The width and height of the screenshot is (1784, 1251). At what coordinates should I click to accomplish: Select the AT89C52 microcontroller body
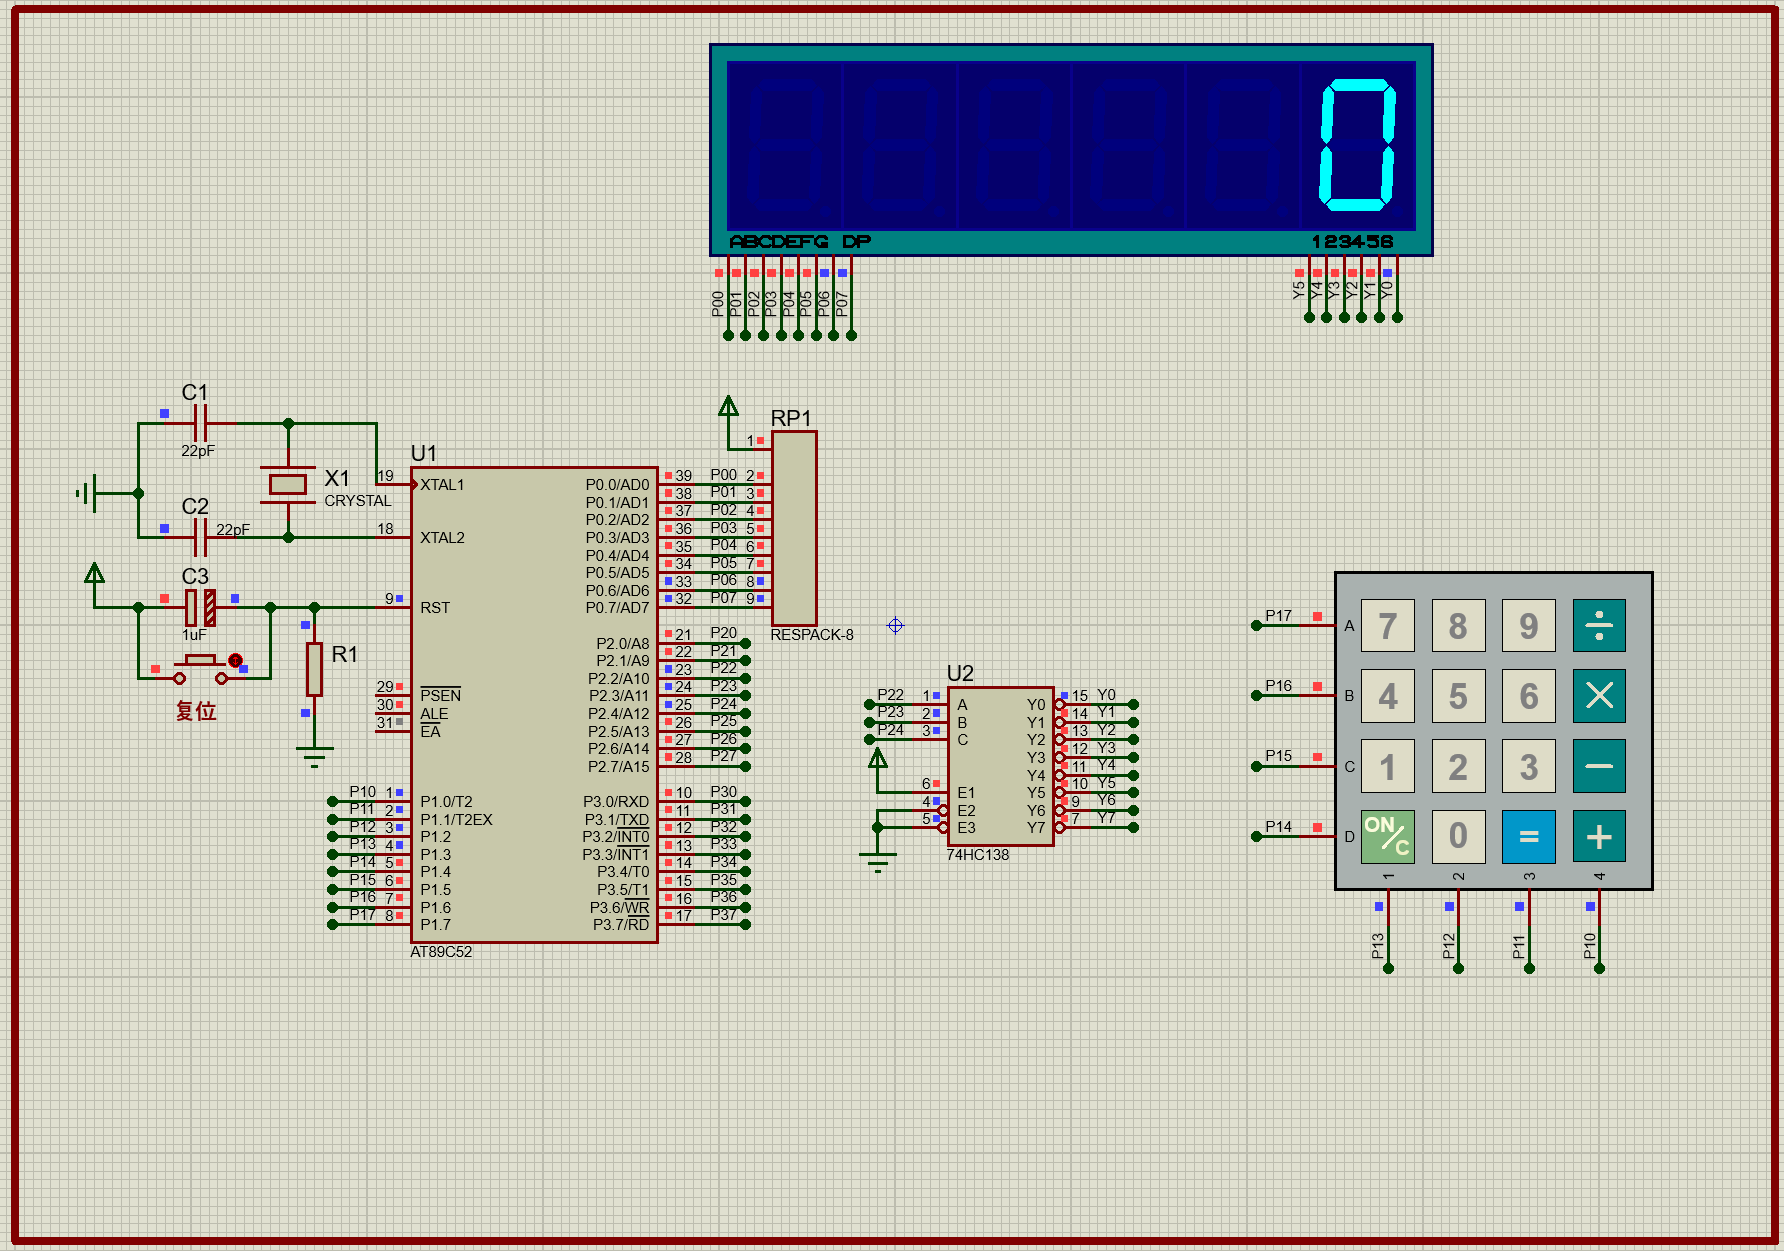click(534, 705)
